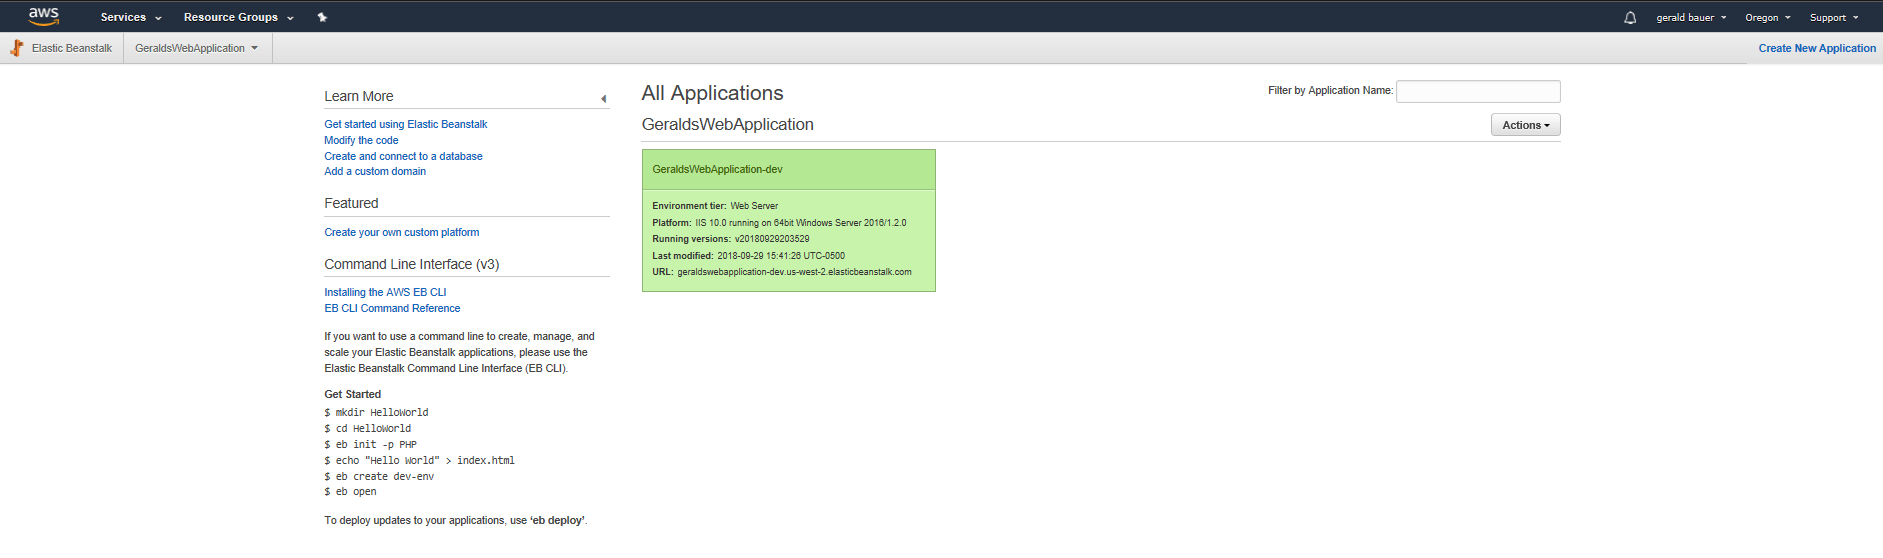Open the pin shortcuts icon

pyautogui.click(x=322, y=17)
